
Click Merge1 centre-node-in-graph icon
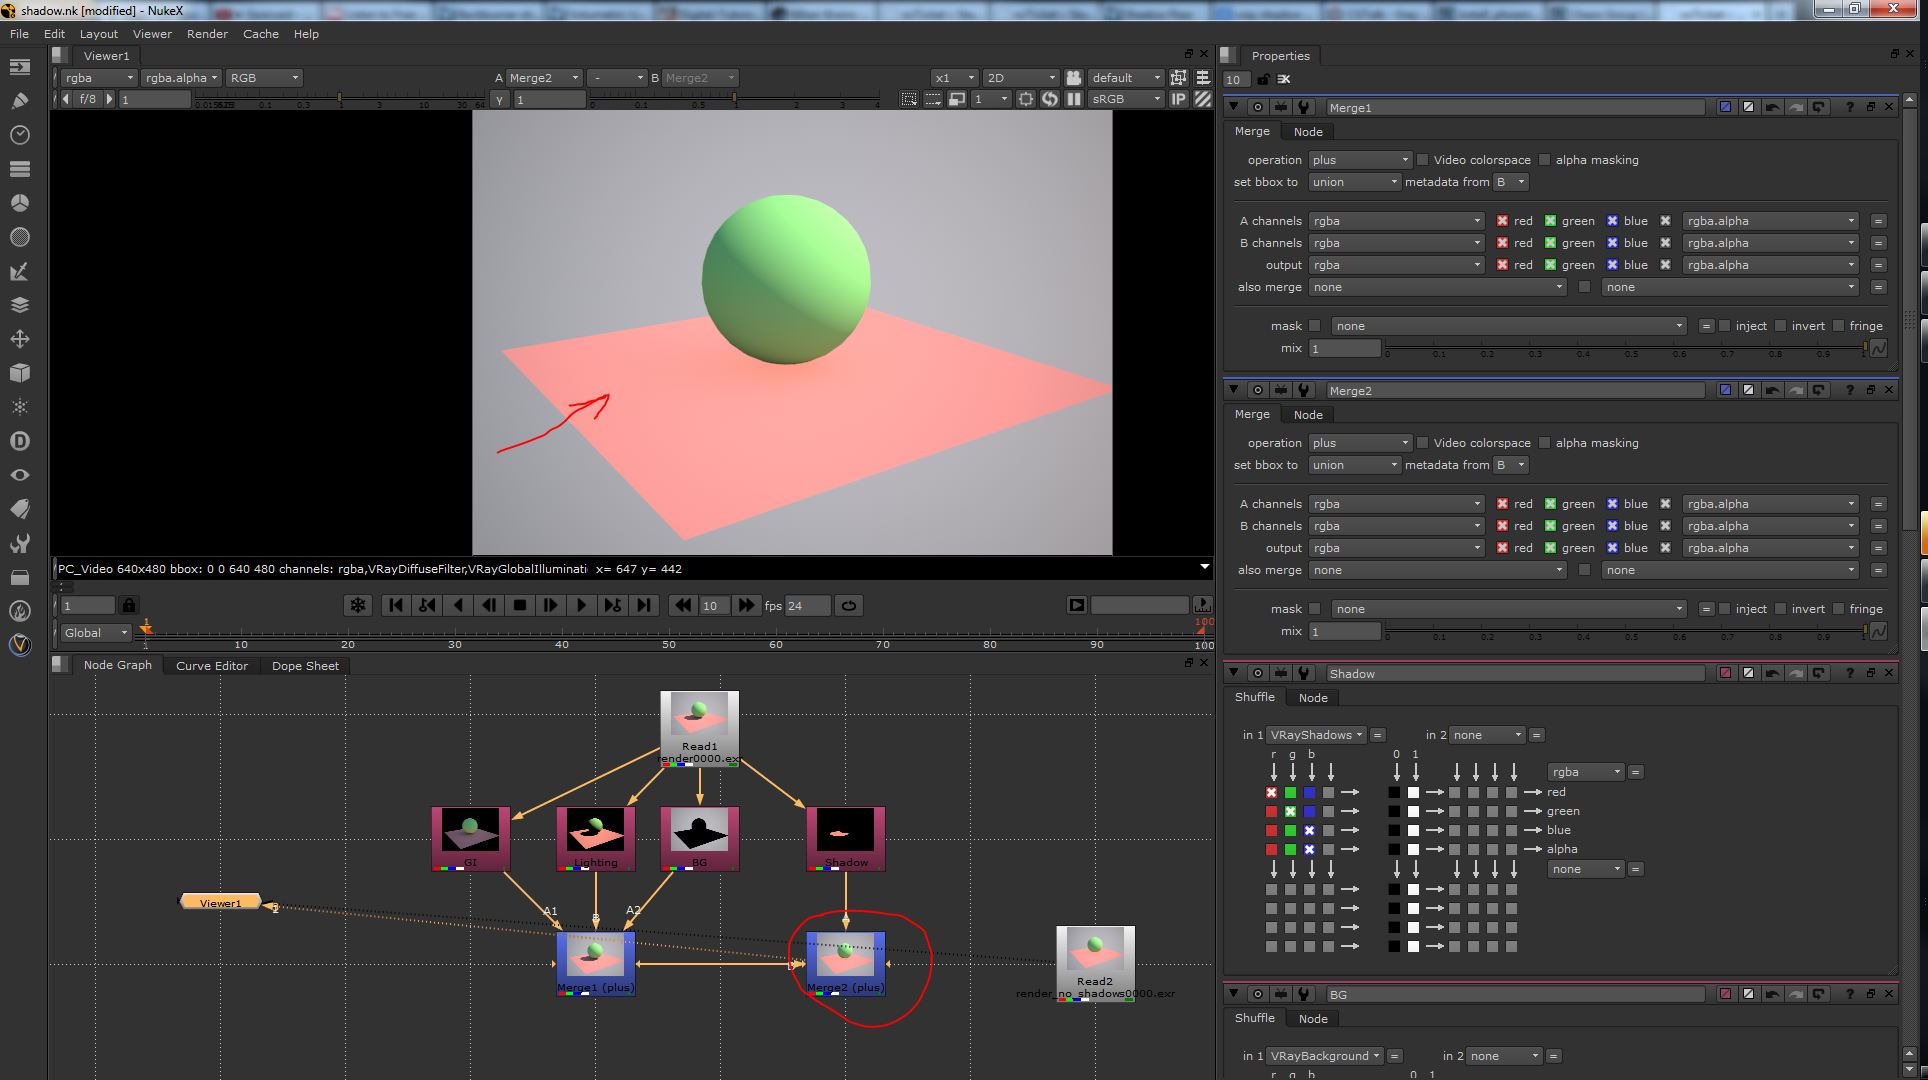pyautogui.click(x=1257, y=107)
